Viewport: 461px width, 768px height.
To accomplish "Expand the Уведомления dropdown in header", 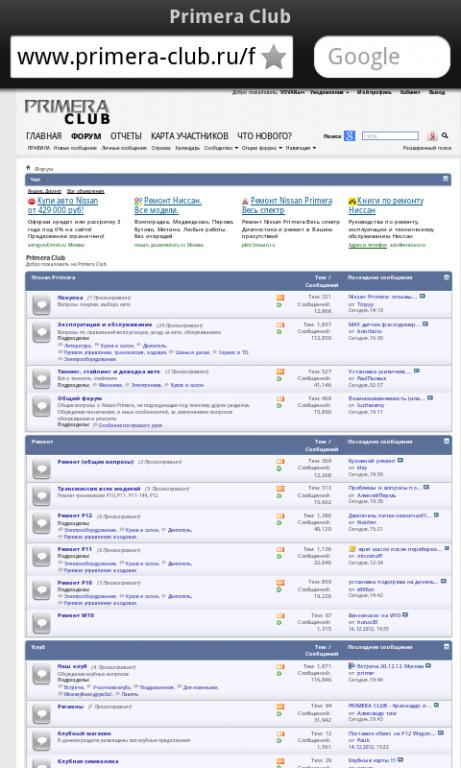I will point(329,92).
